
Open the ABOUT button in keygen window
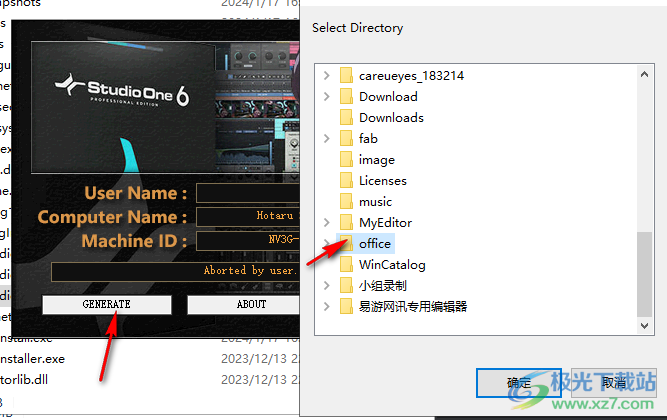[x=244, y=305]
